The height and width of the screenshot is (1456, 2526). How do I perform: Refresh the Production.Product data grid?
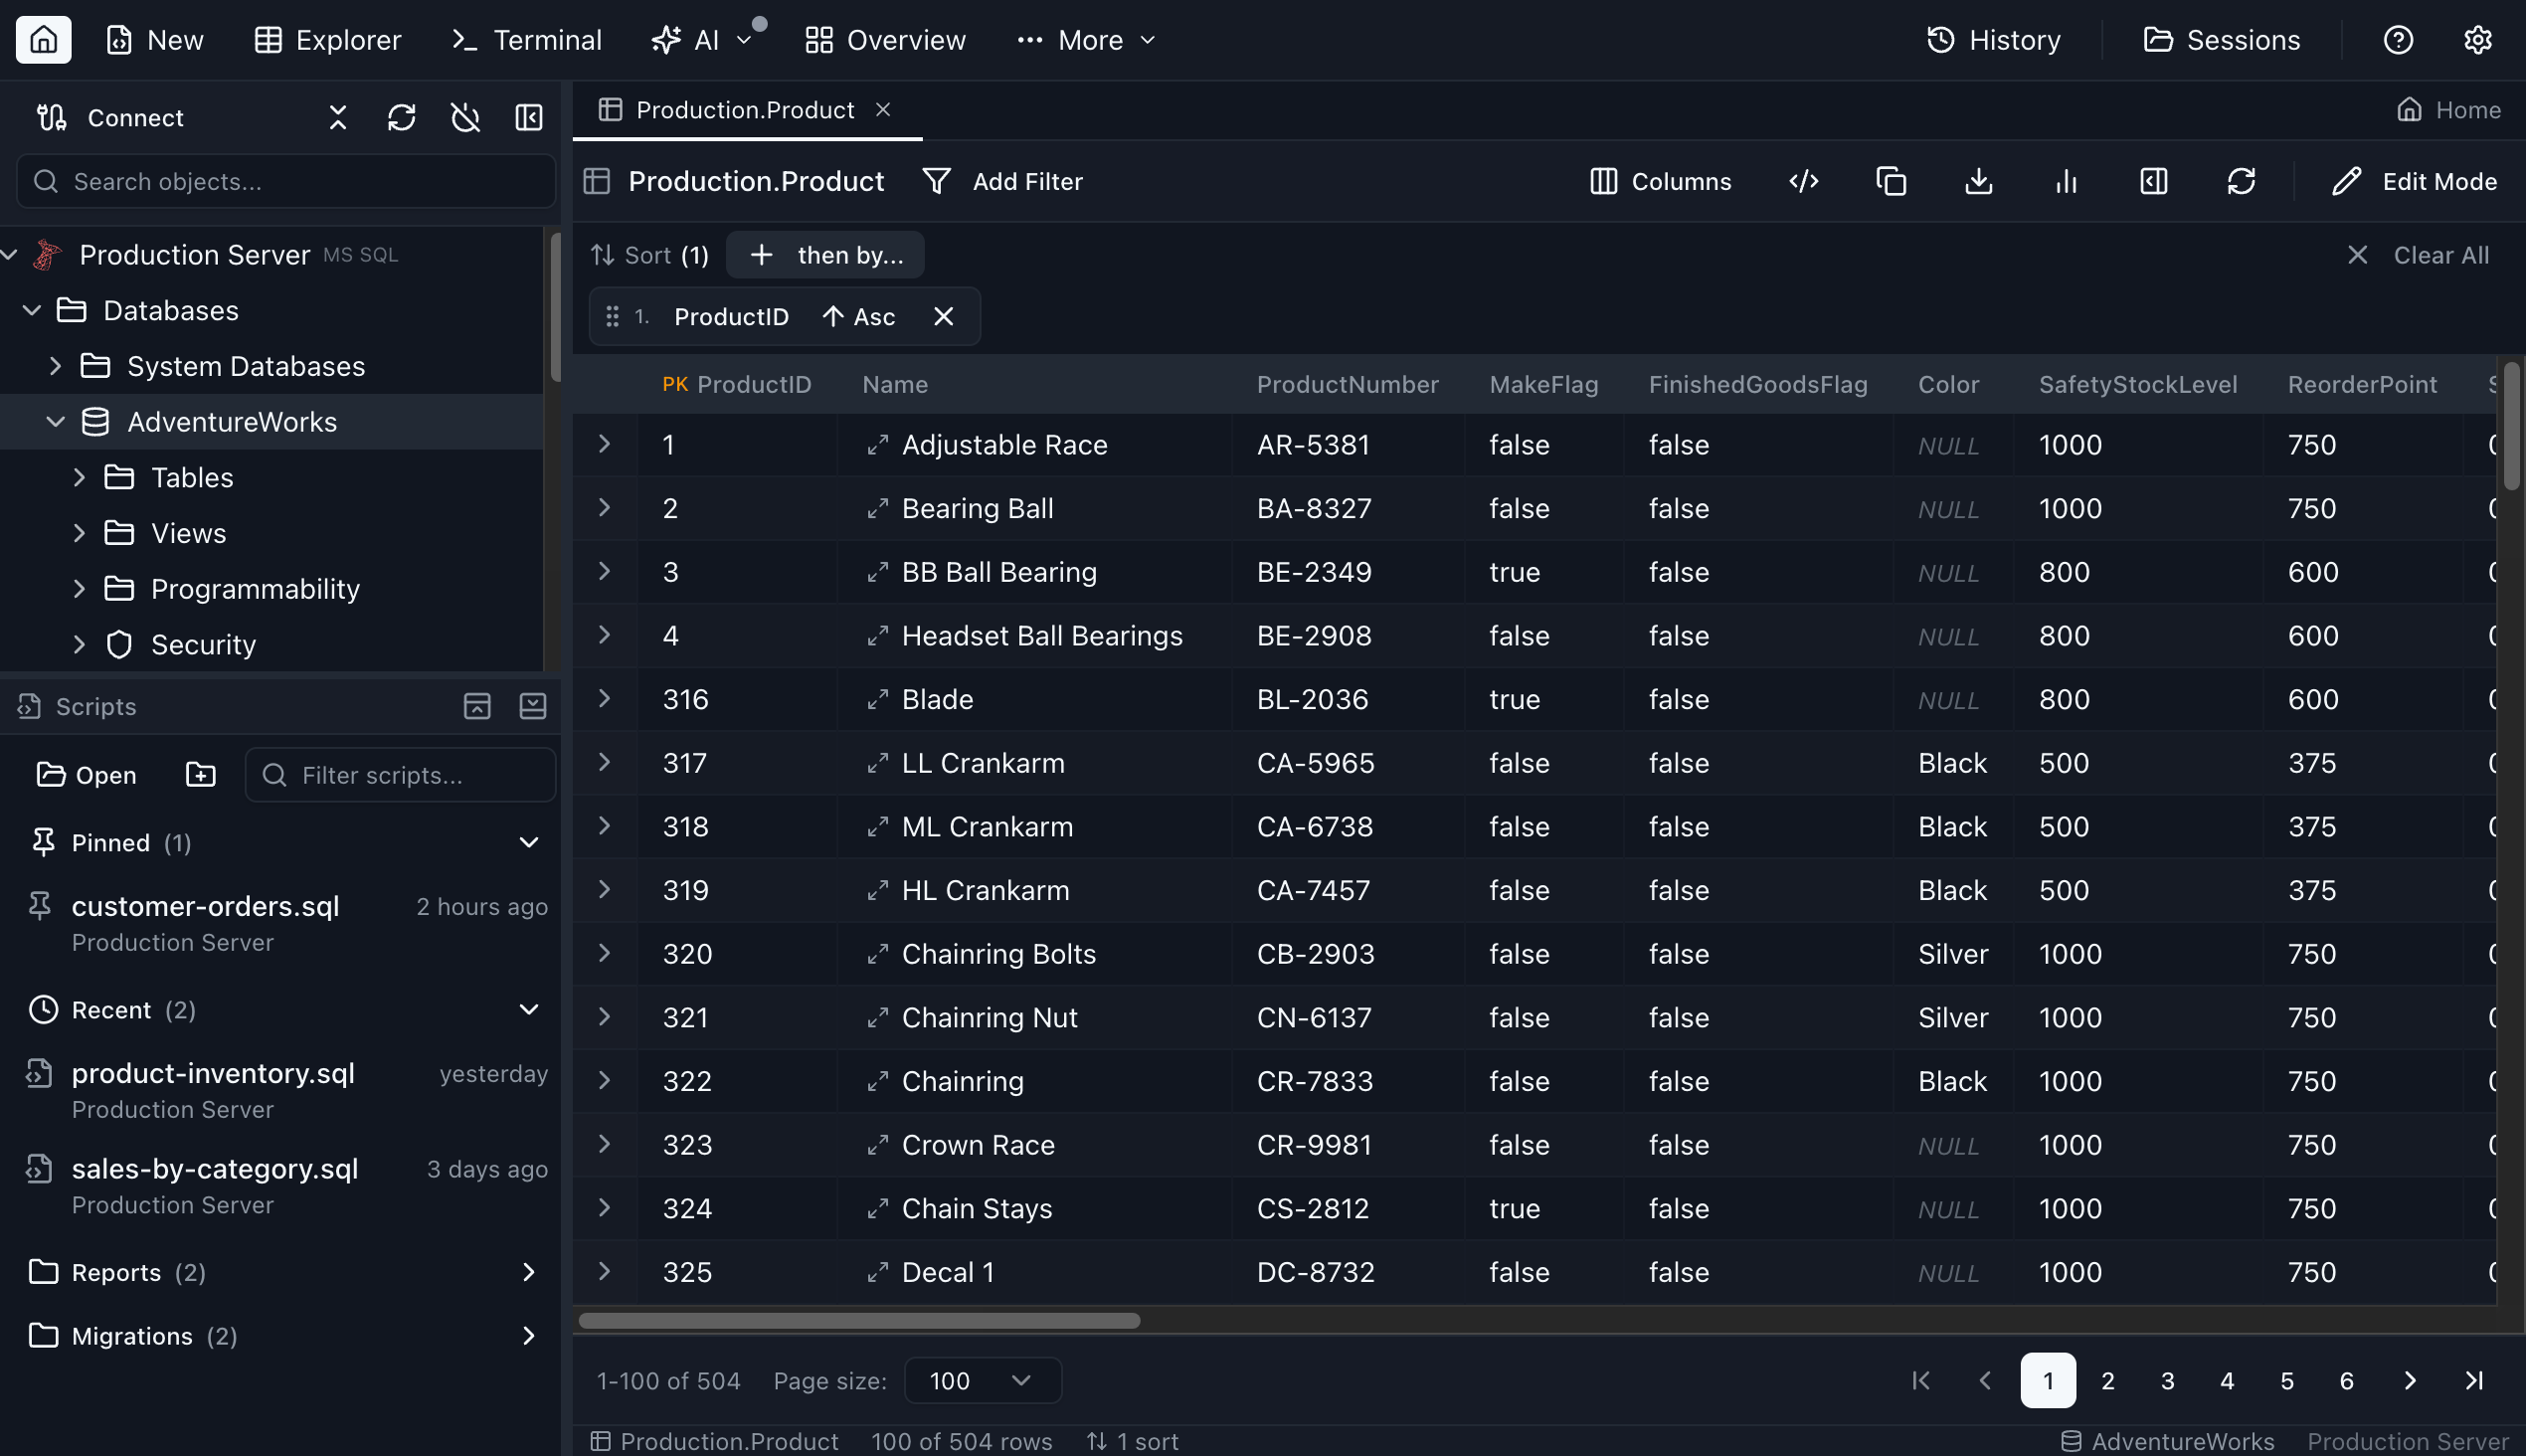click(x=2242, y=181)
